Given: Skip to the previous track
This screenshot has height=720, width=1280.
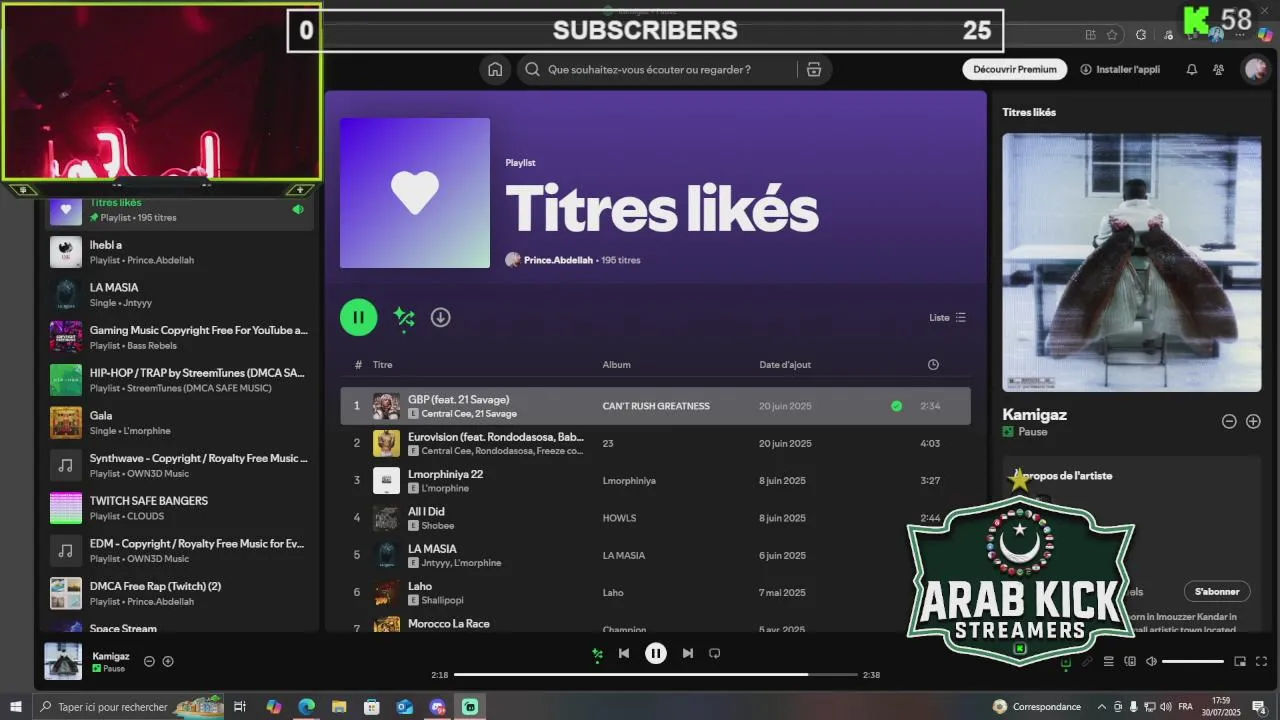Looking at the screenshot, I should 624,653.
